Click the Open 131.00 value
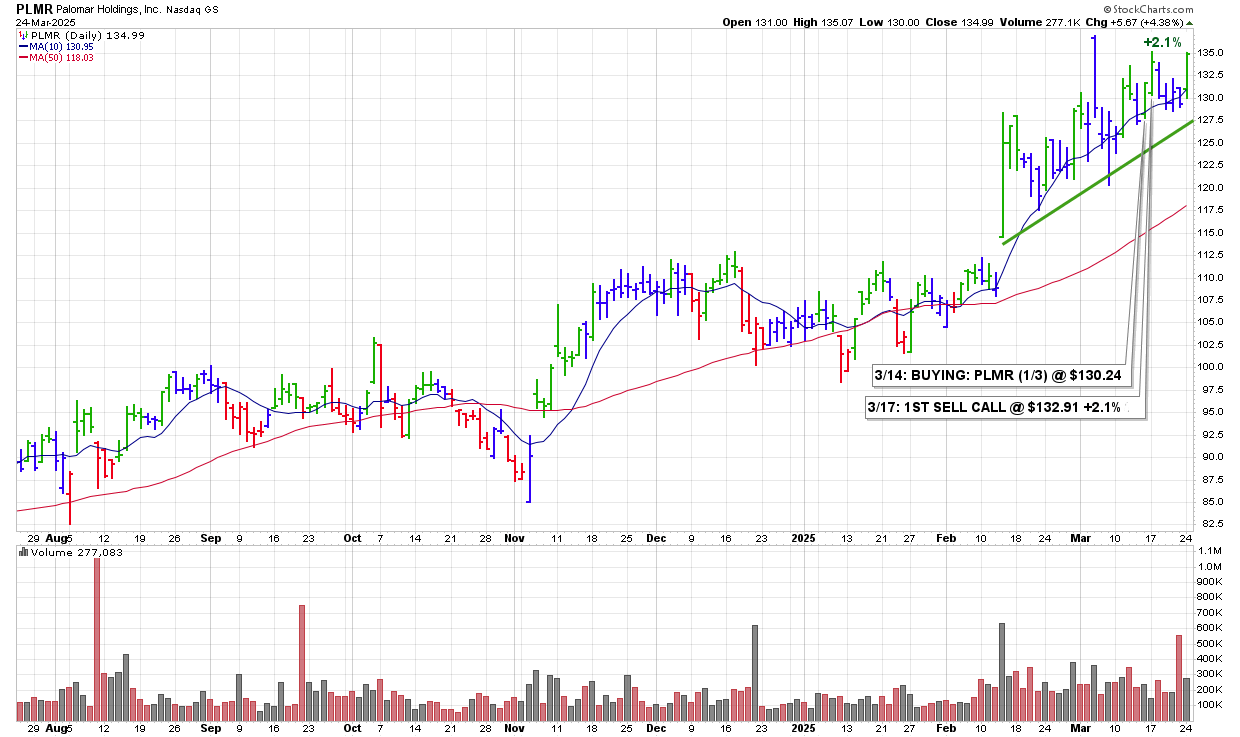The width and height of the screenshot is (1240, 737). (755, 22)
